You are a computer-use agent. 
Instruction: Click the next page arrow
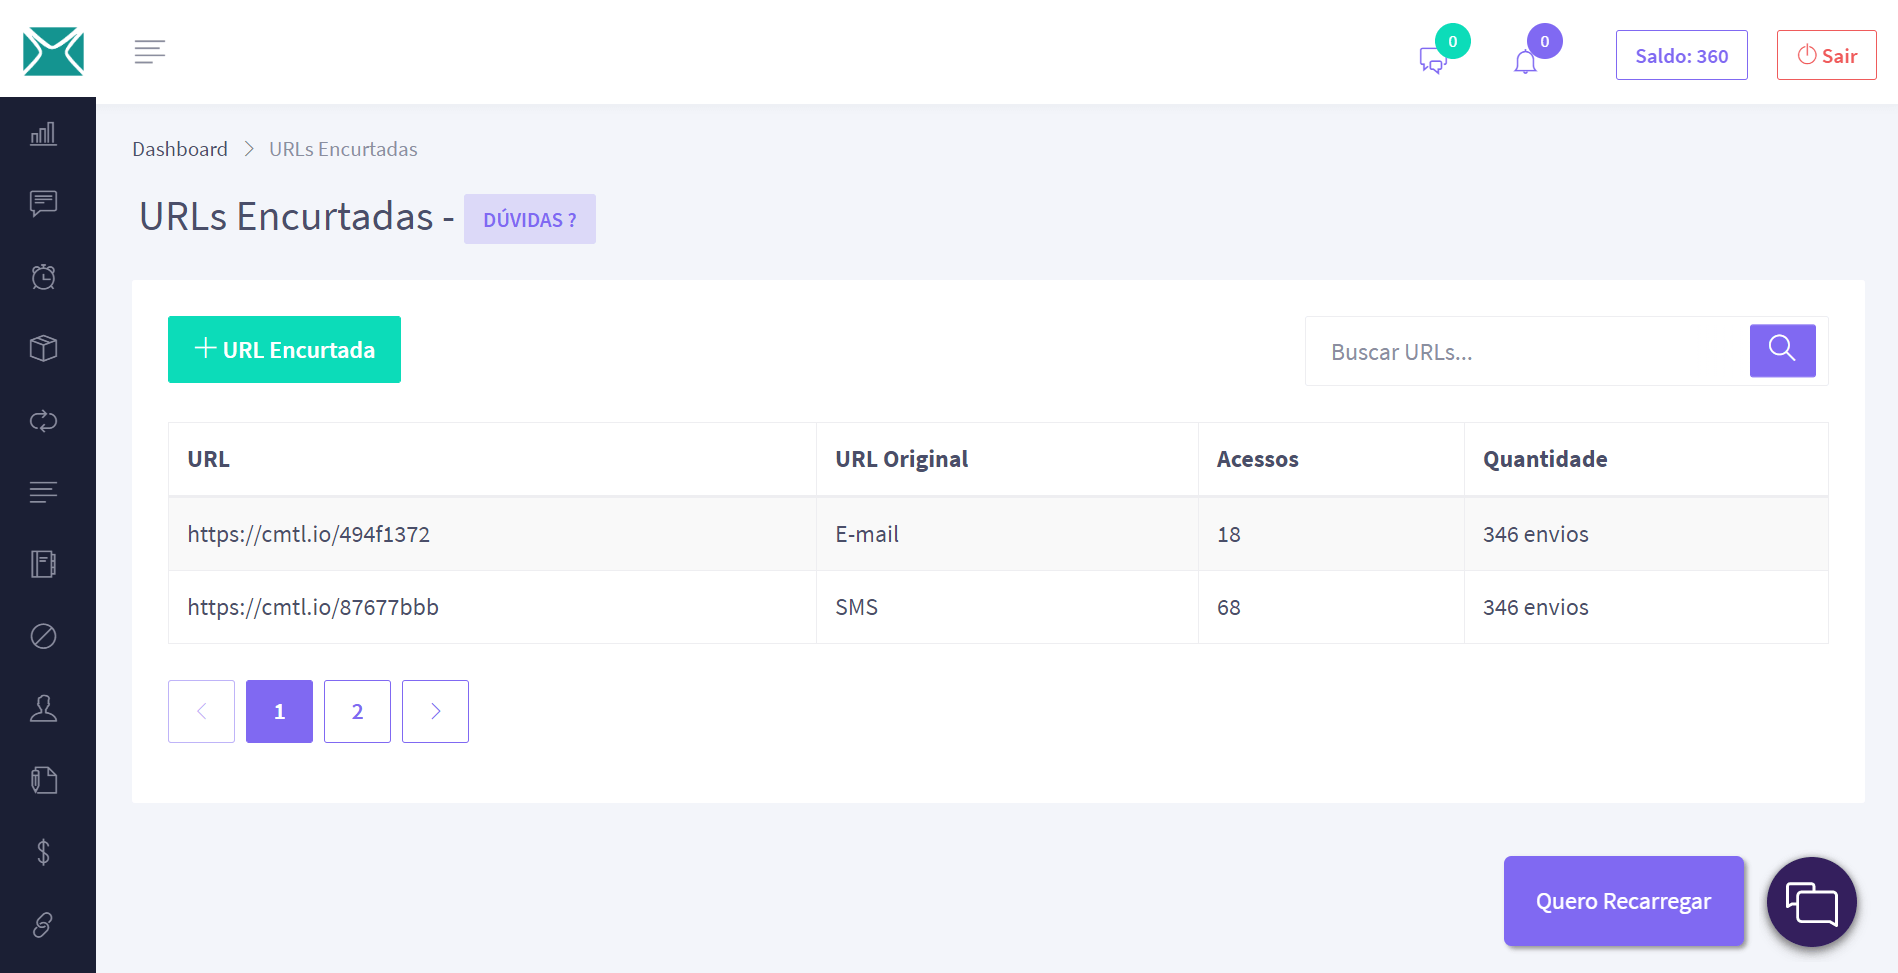click(x=435, y=711)
